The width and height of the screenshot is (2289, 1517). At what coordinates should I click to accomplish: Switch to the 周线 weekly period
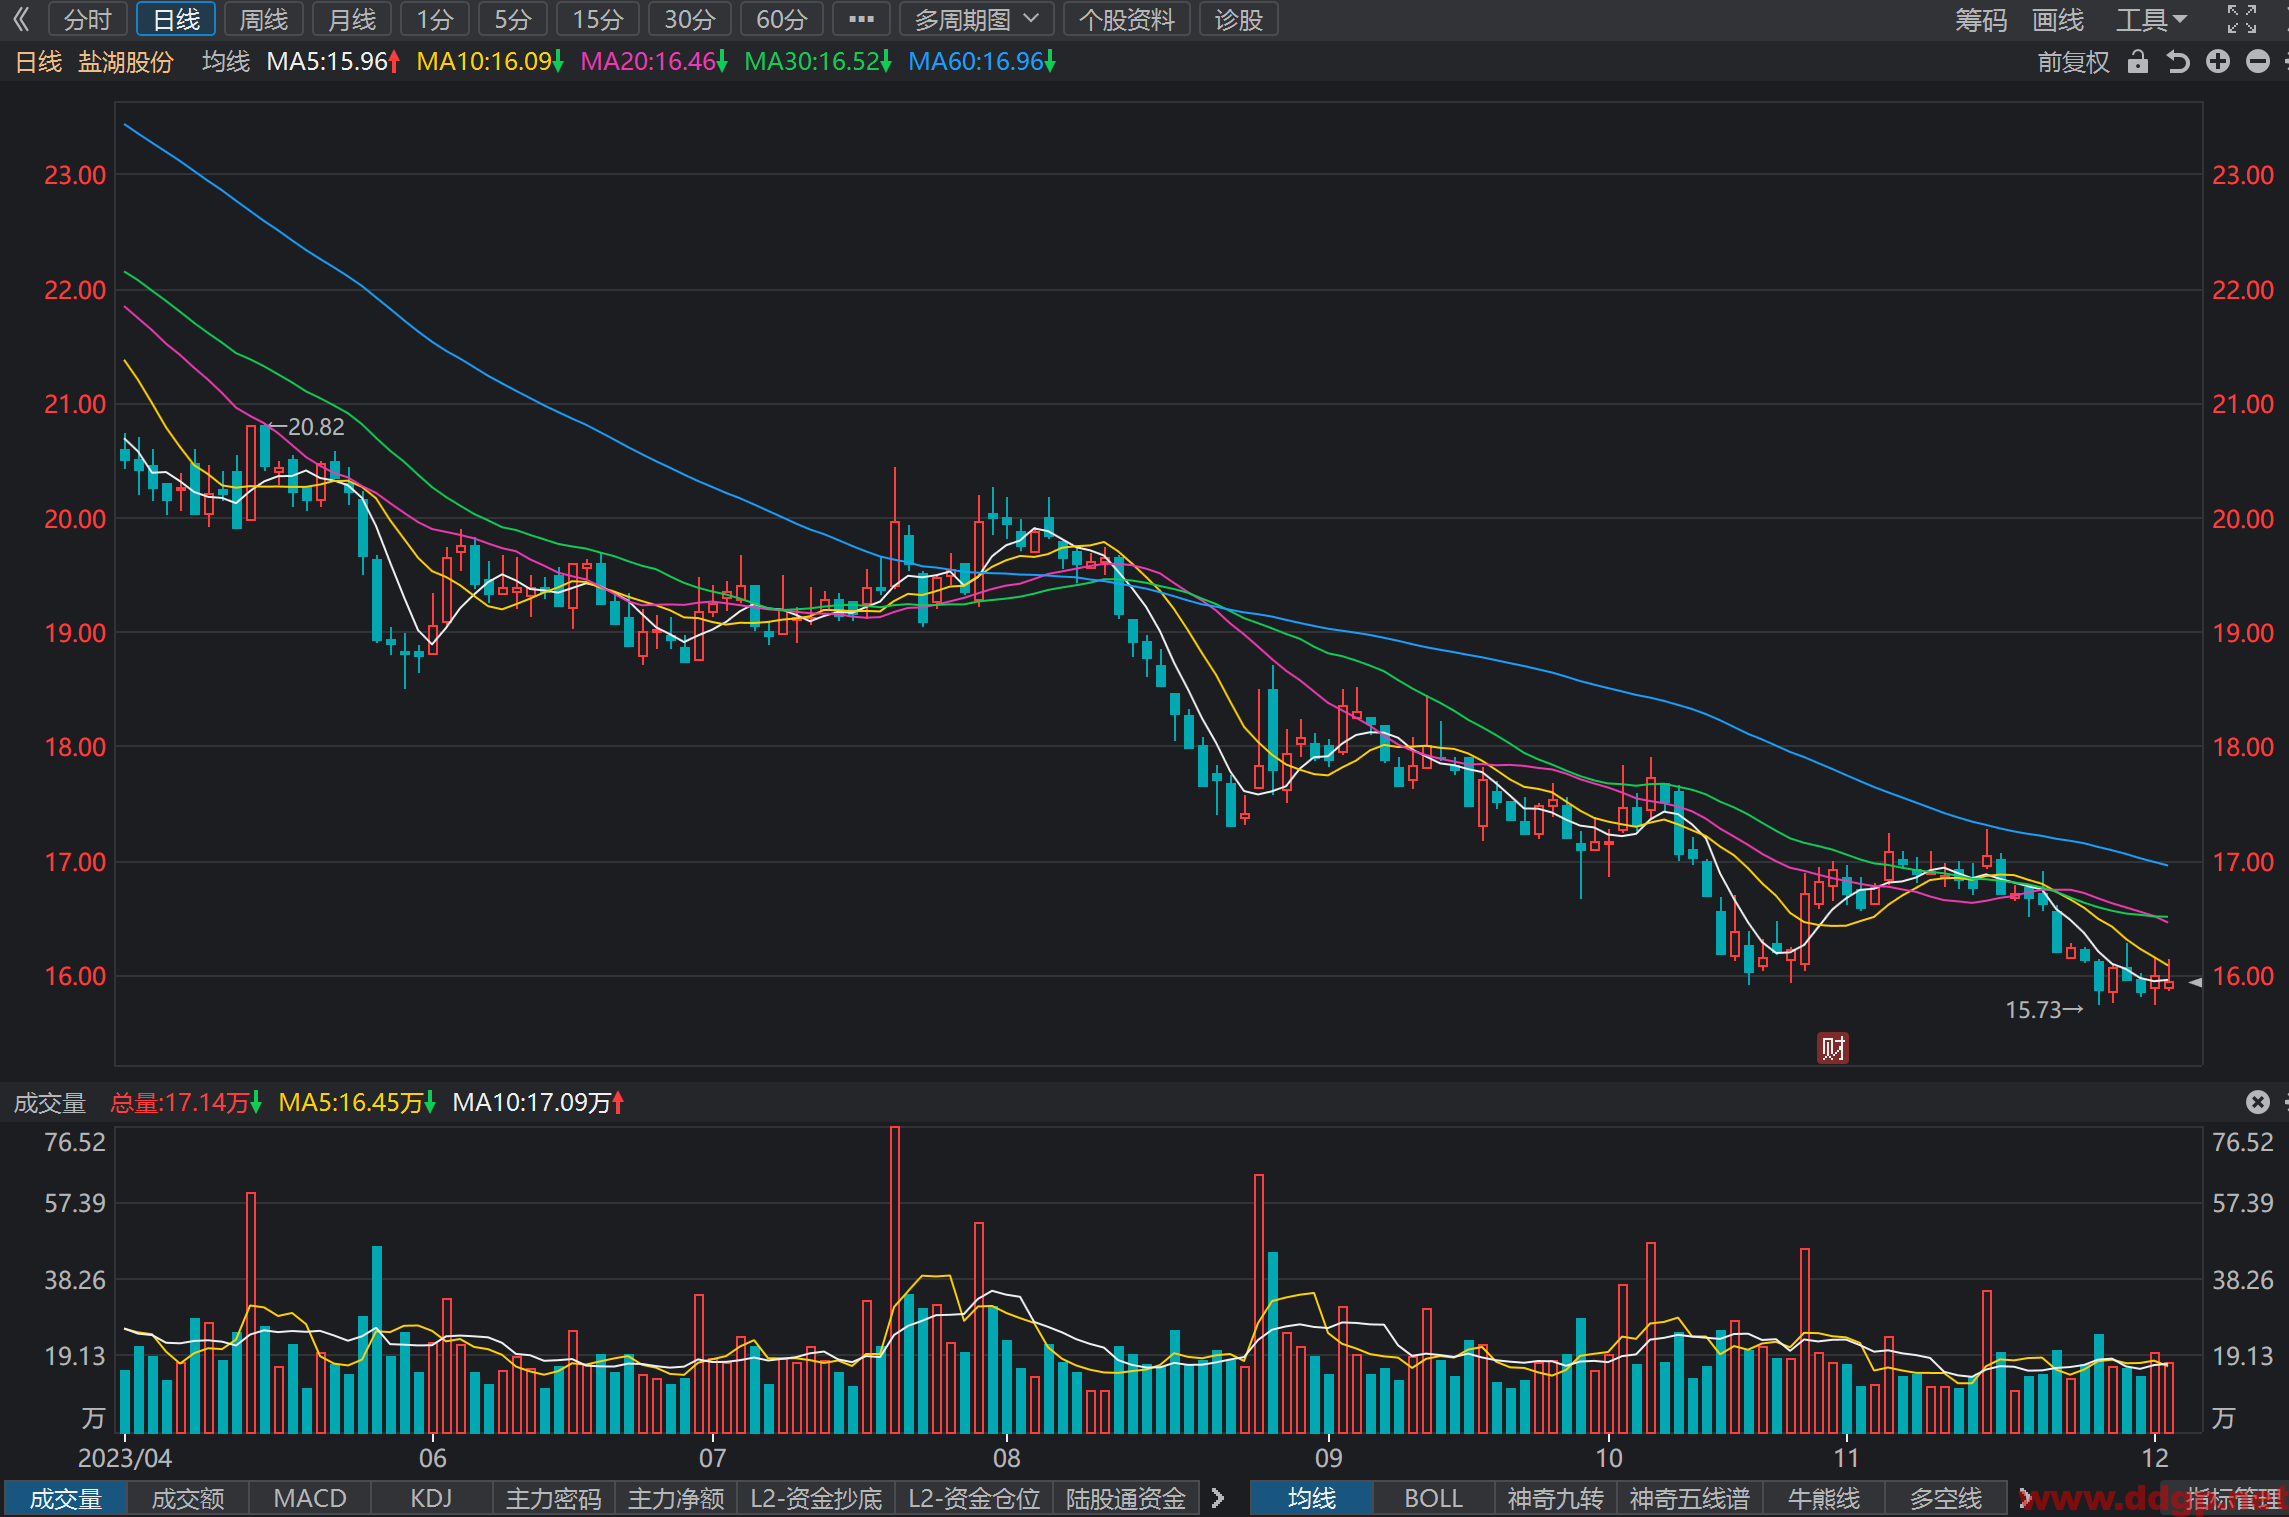click(264, 19)
